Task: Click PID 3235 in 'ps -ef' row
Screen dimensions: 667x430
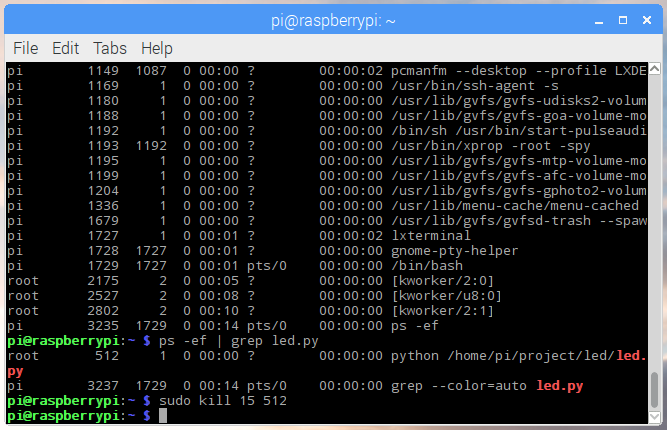Action: click(103, 326)
